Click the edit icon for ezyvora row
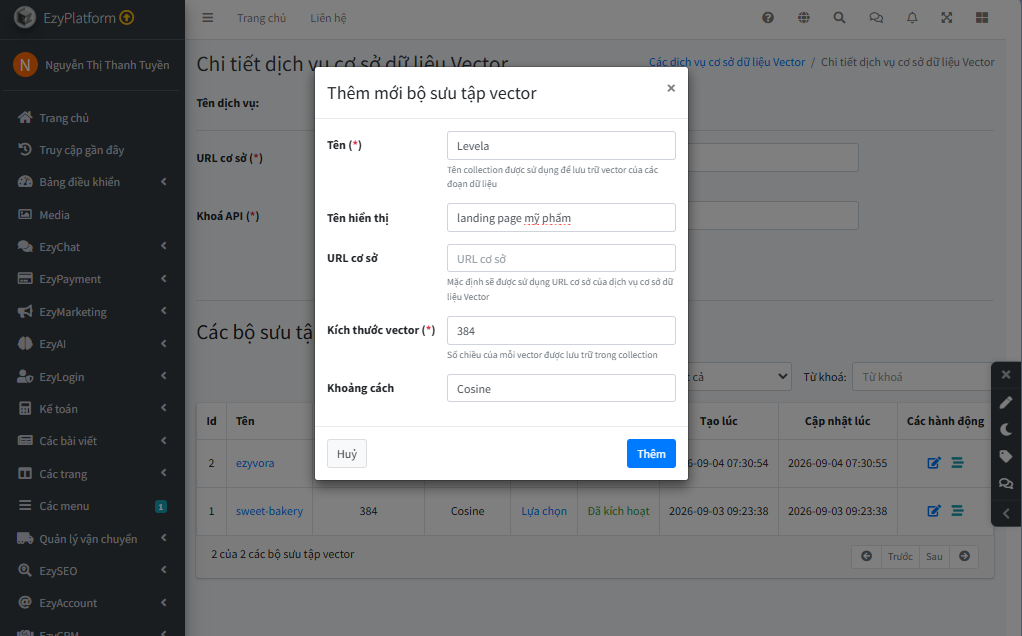This screenshot has width=1022, height=636. [934, 463]
